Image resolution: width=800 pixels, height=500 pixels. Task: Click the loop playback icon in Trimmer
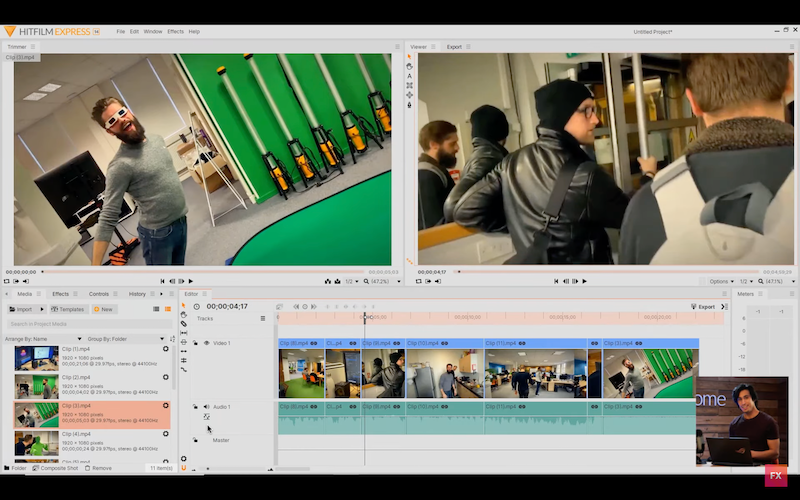[7, 281]
